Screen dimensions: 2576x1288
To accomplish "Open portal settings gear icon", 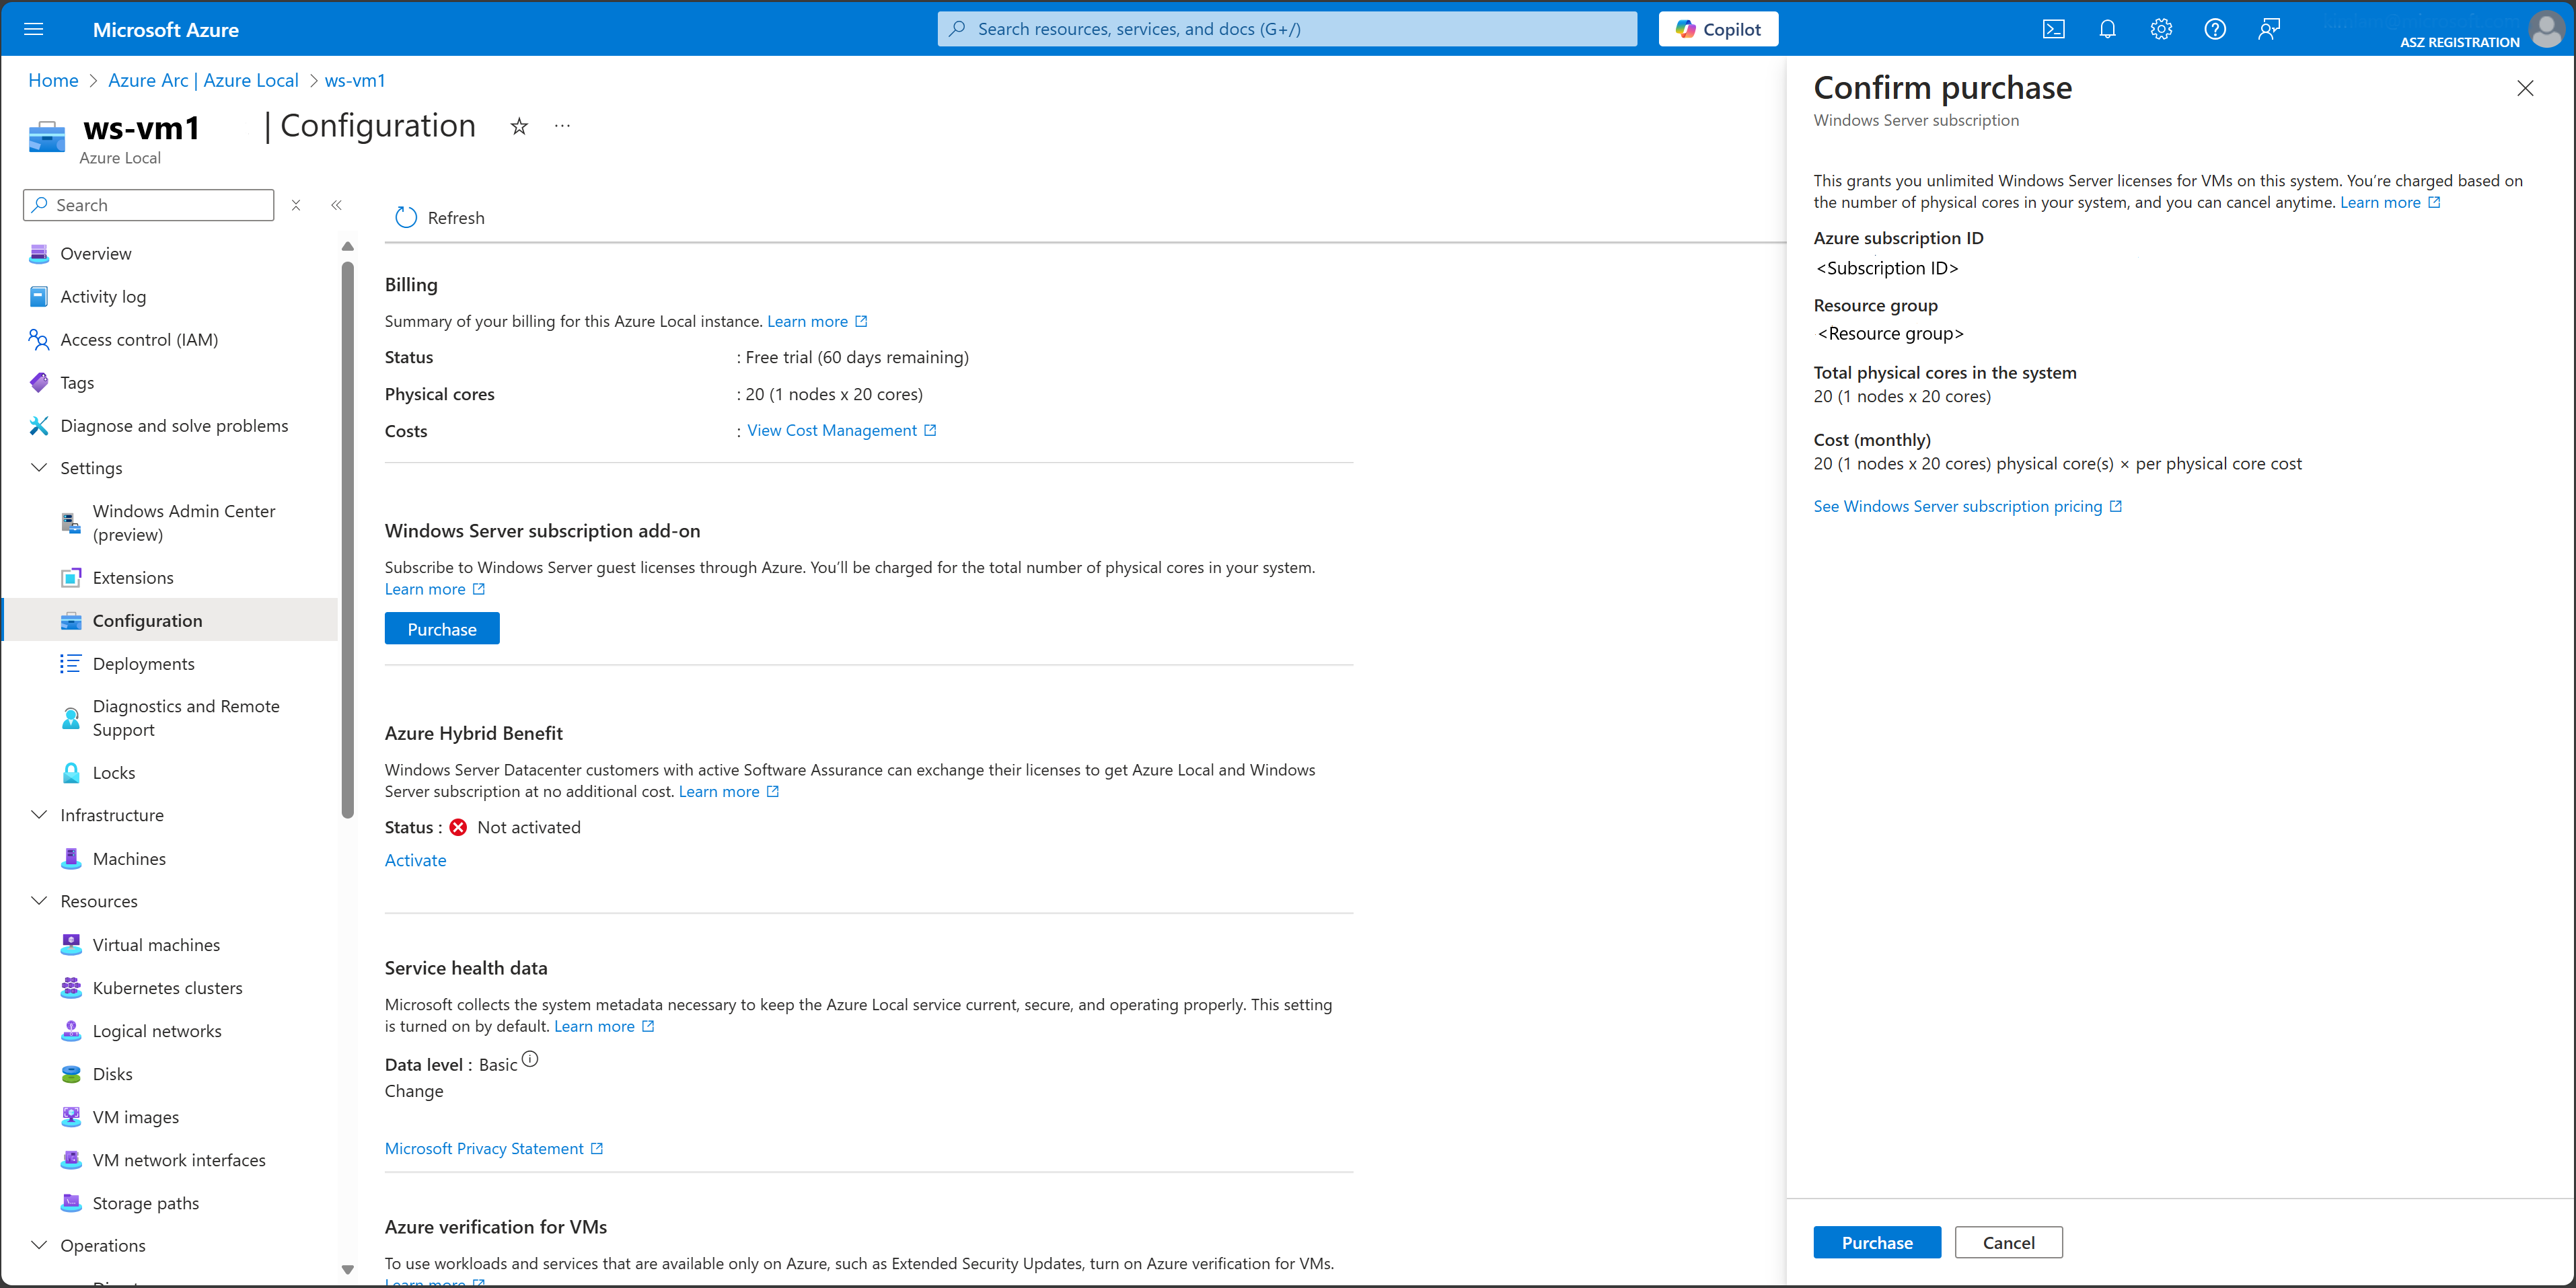I will tap(2161, 29).
